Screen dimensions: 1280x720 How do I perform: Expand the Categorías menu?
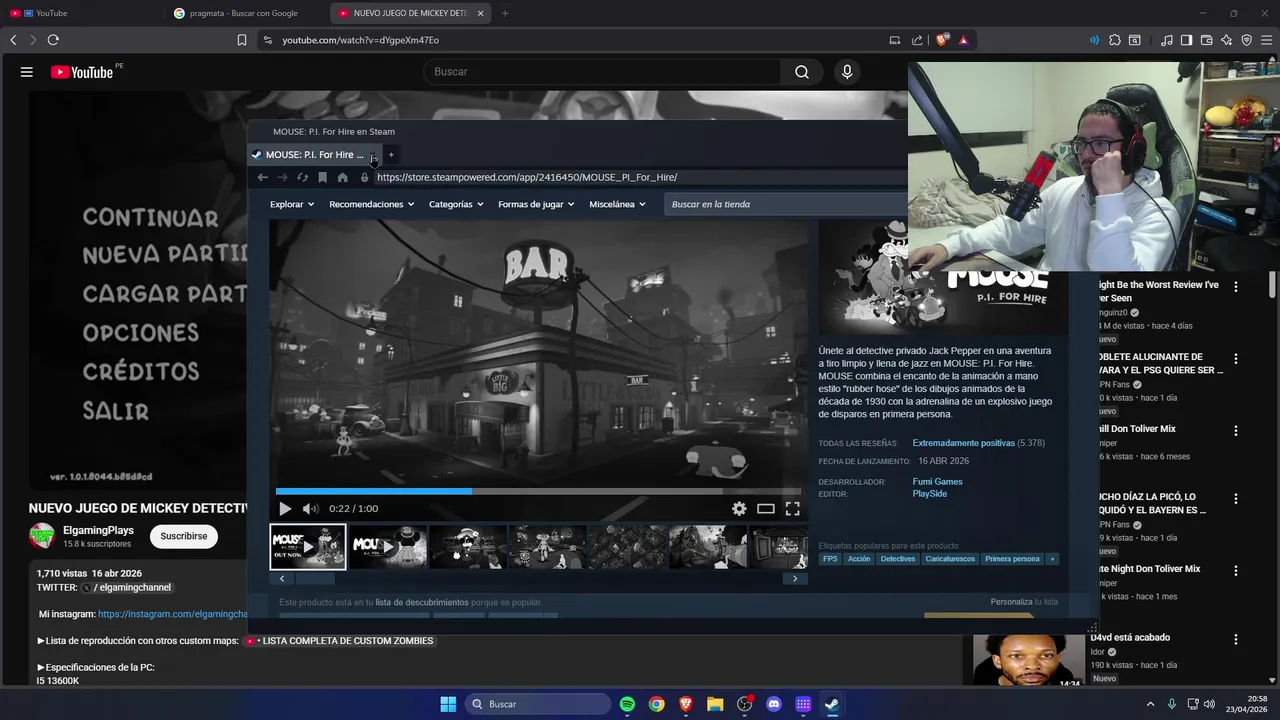pyautogui.click(x=456, y=204)
